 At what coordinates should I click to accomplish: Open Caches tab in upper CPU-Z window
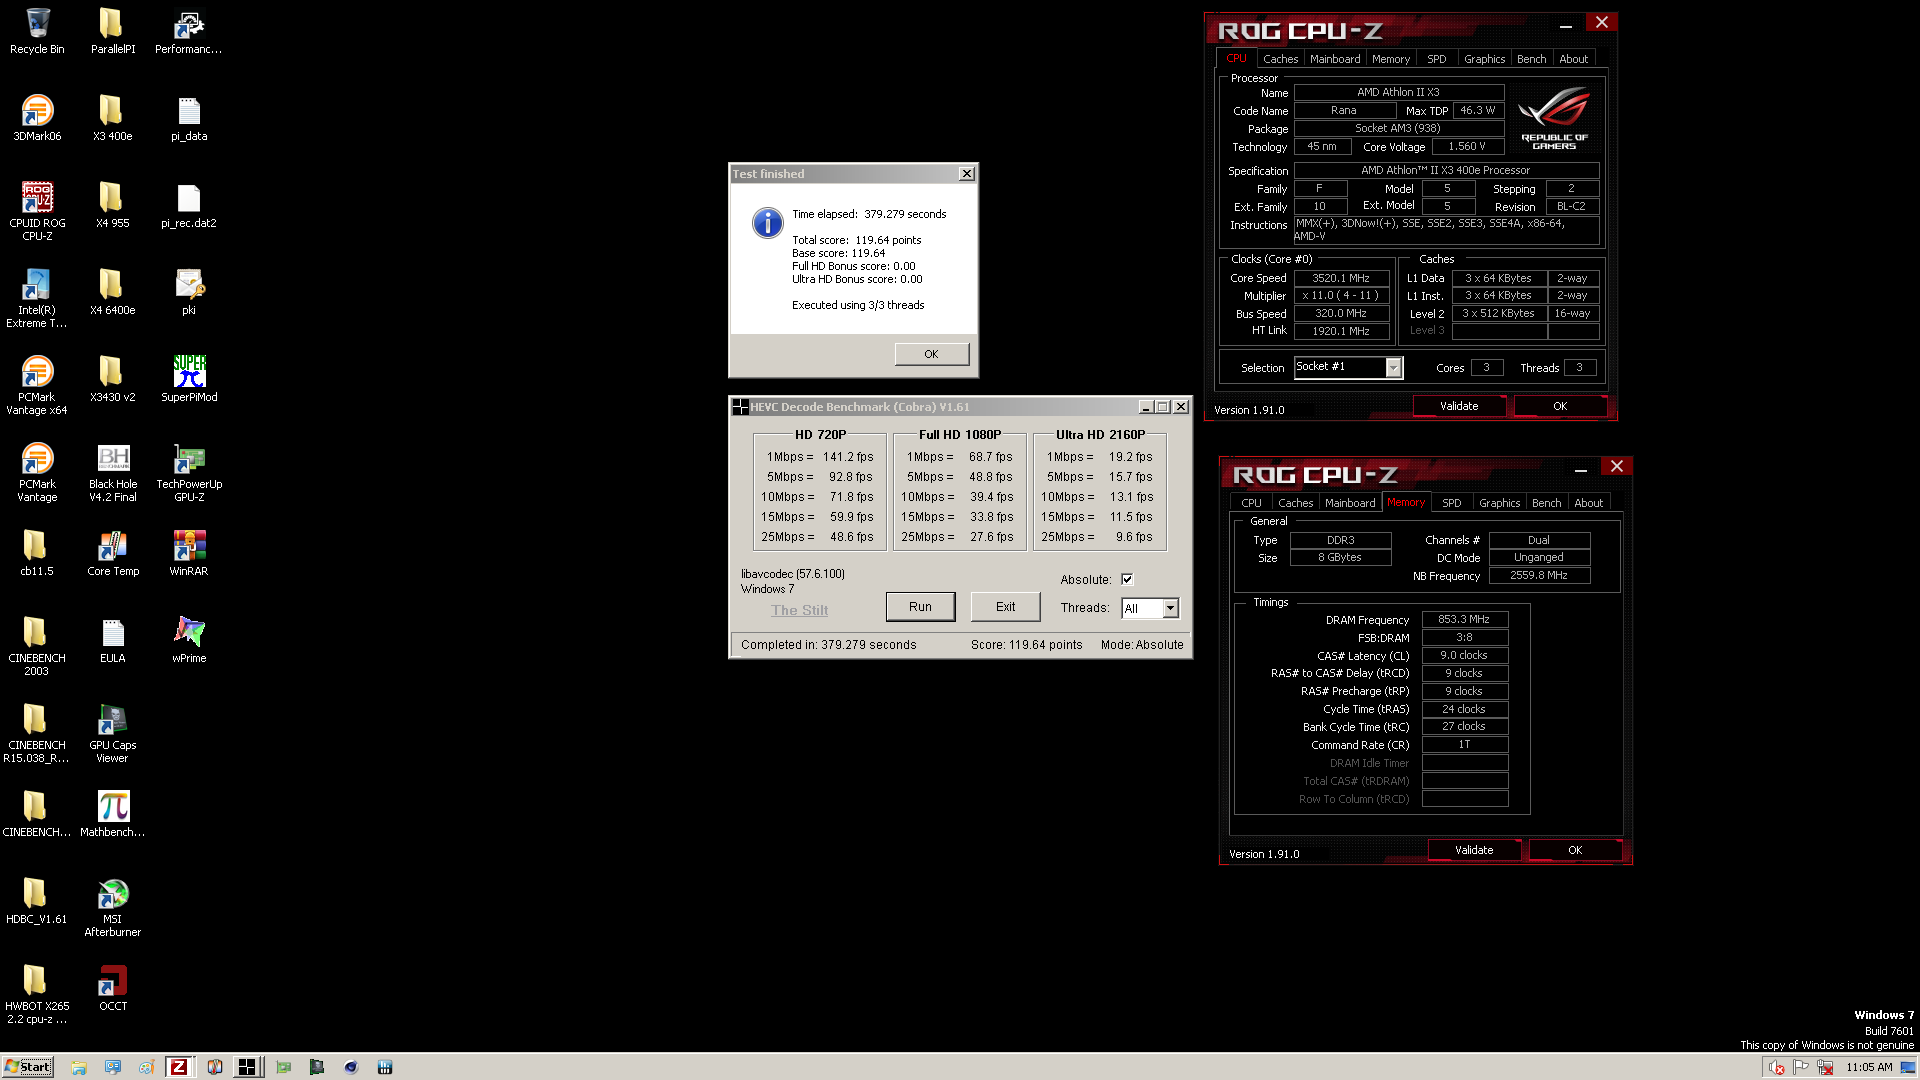(x=1280, y=59)
